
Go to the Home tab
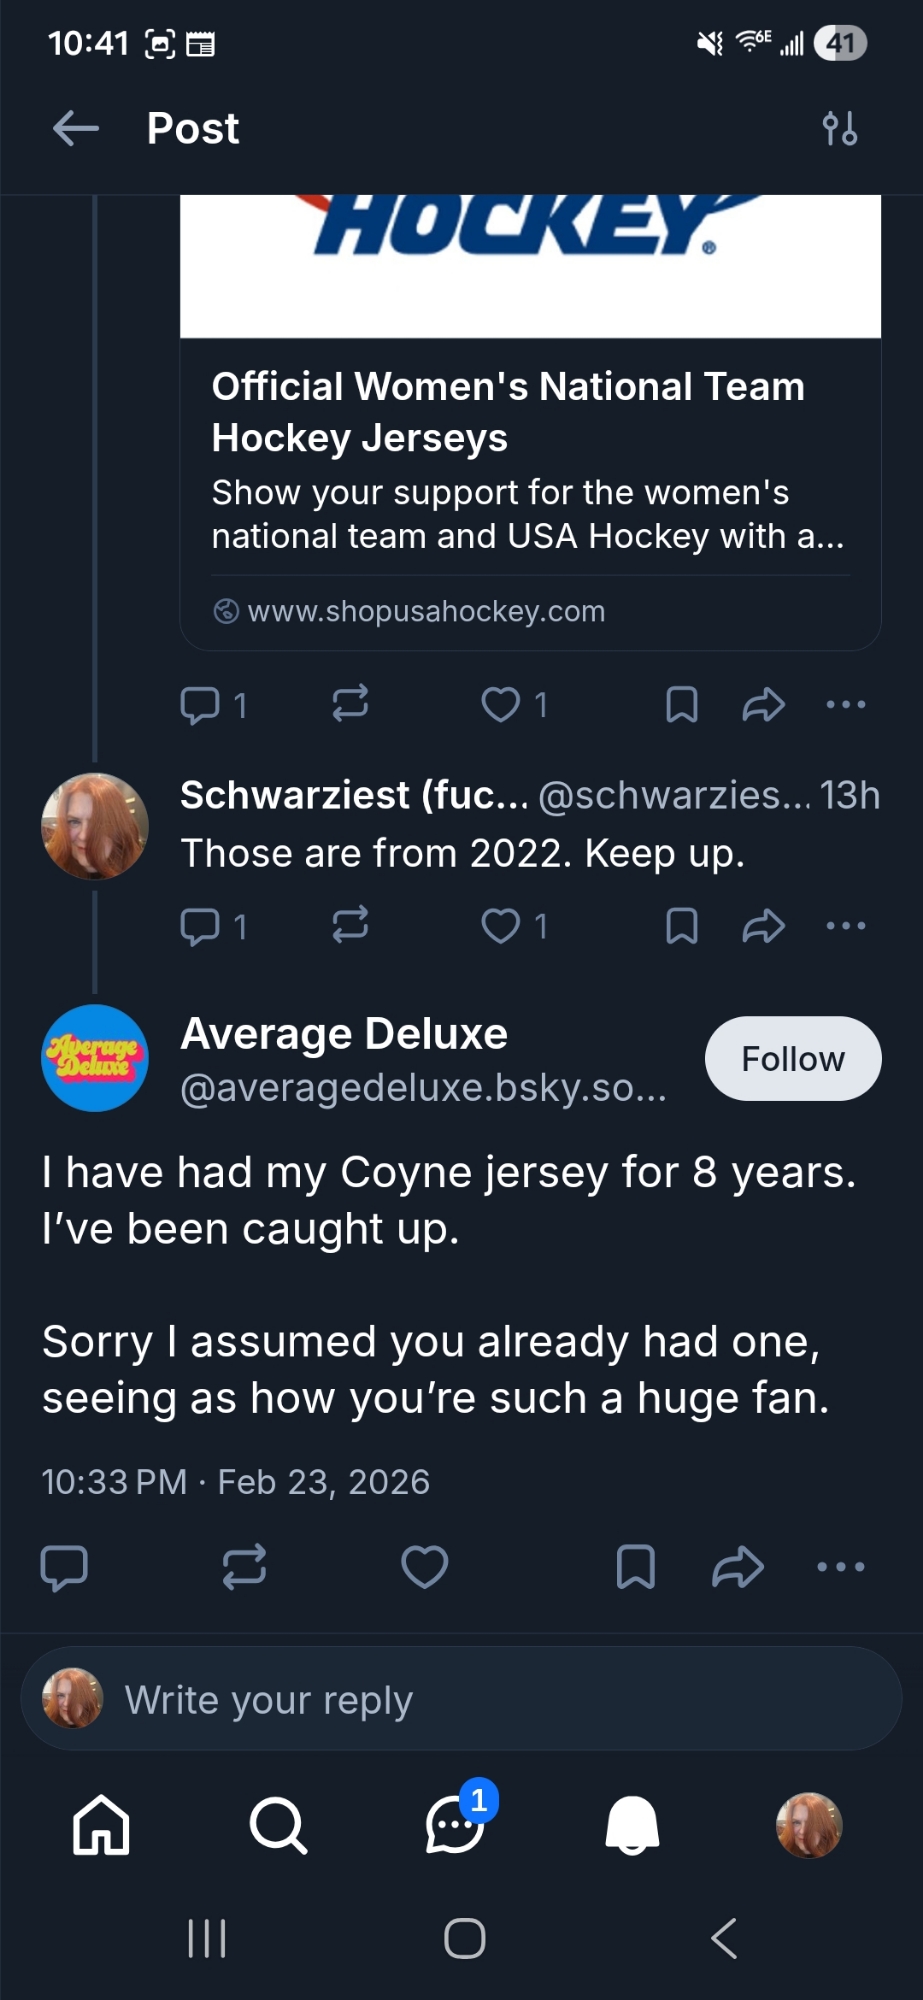point(101,1825)
